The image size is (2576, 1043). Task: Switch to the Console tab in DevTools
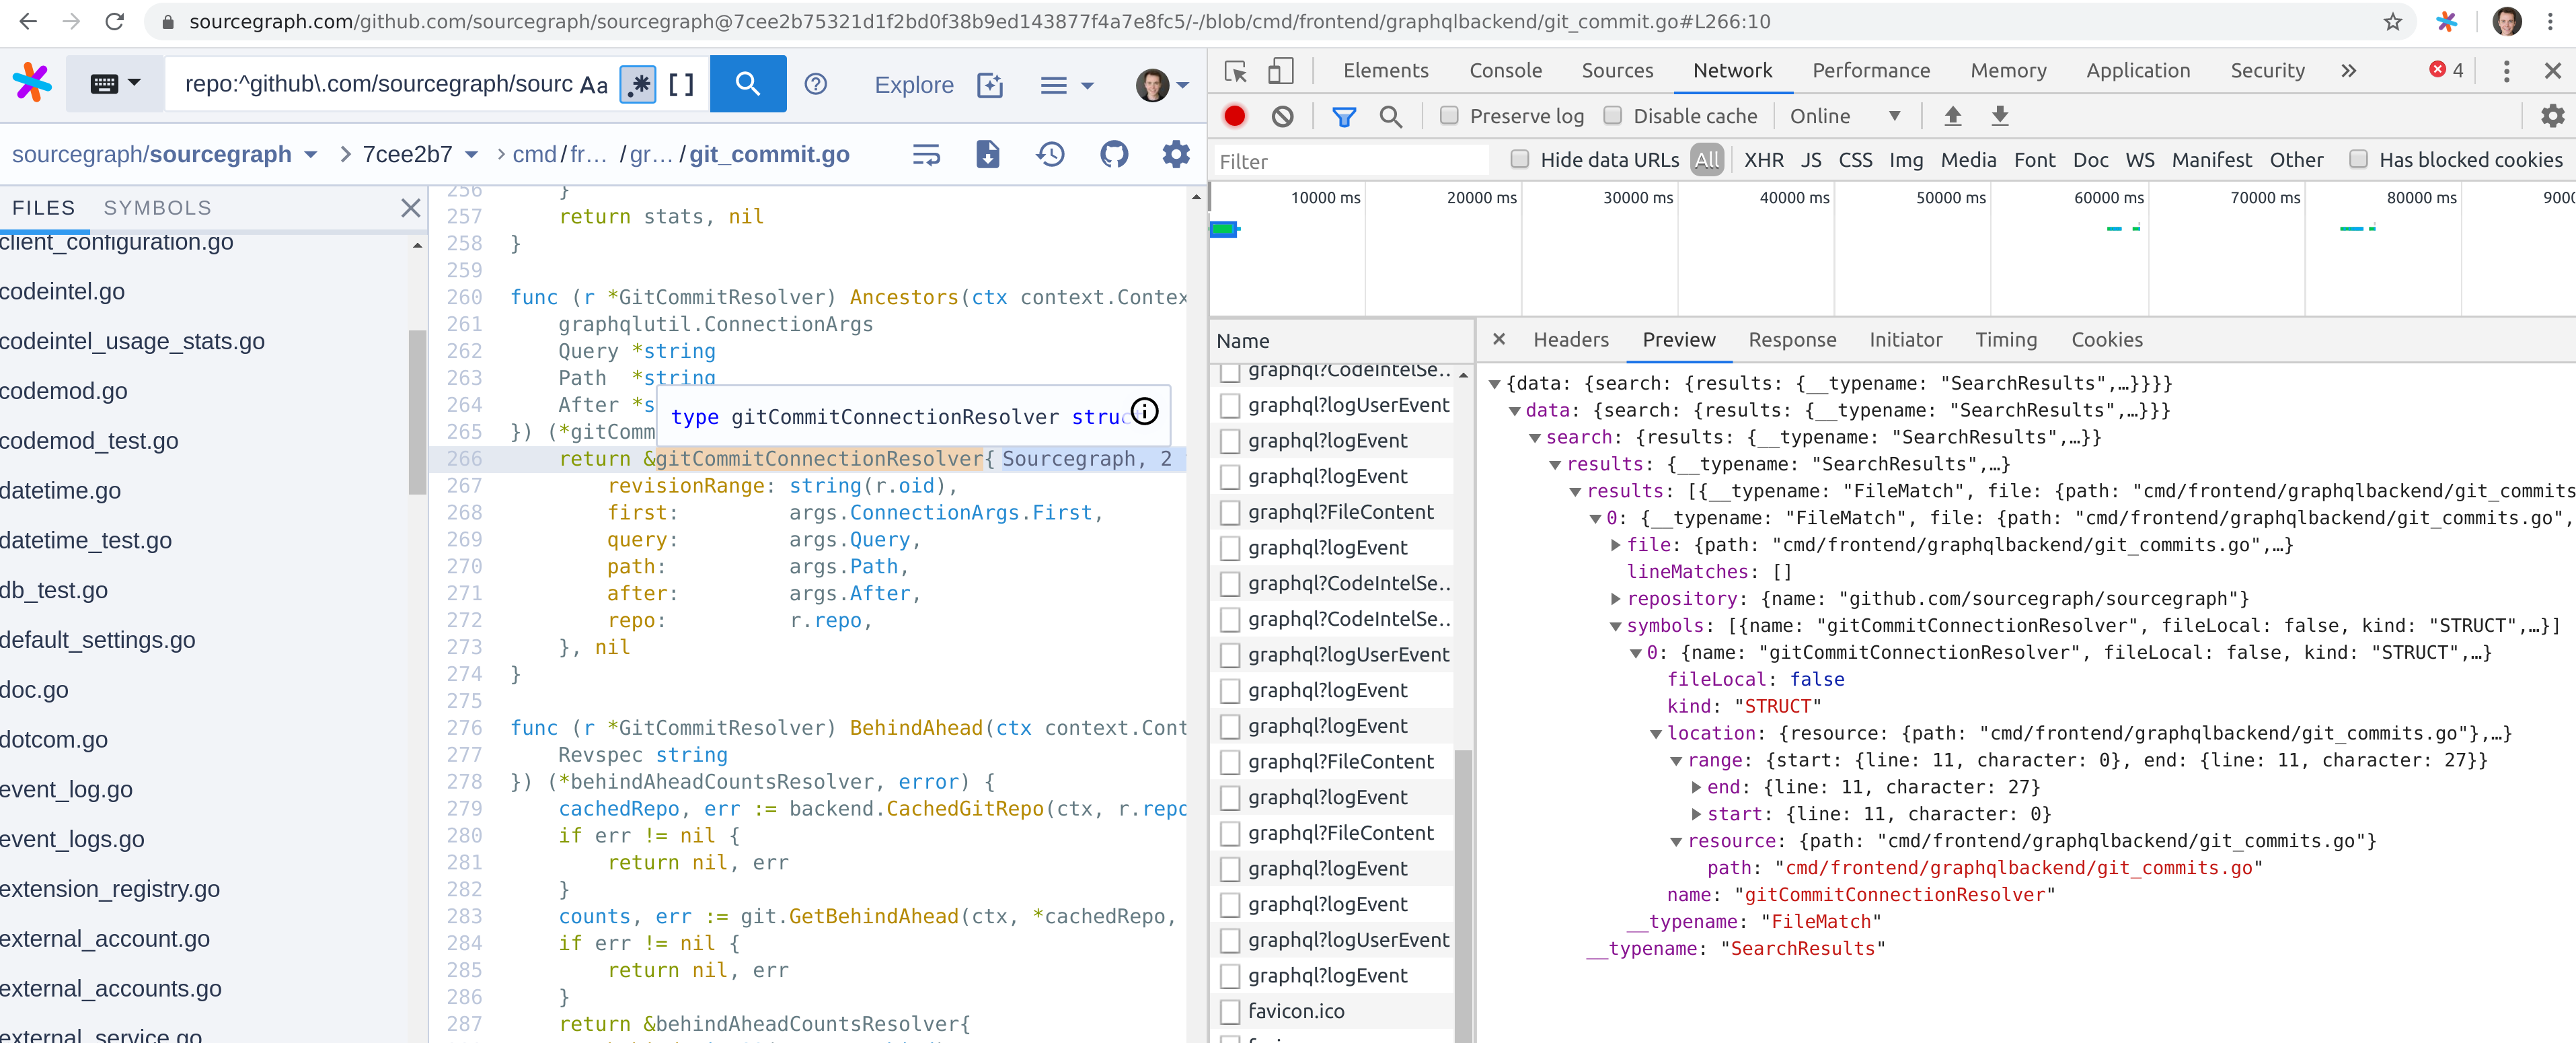1504,70
